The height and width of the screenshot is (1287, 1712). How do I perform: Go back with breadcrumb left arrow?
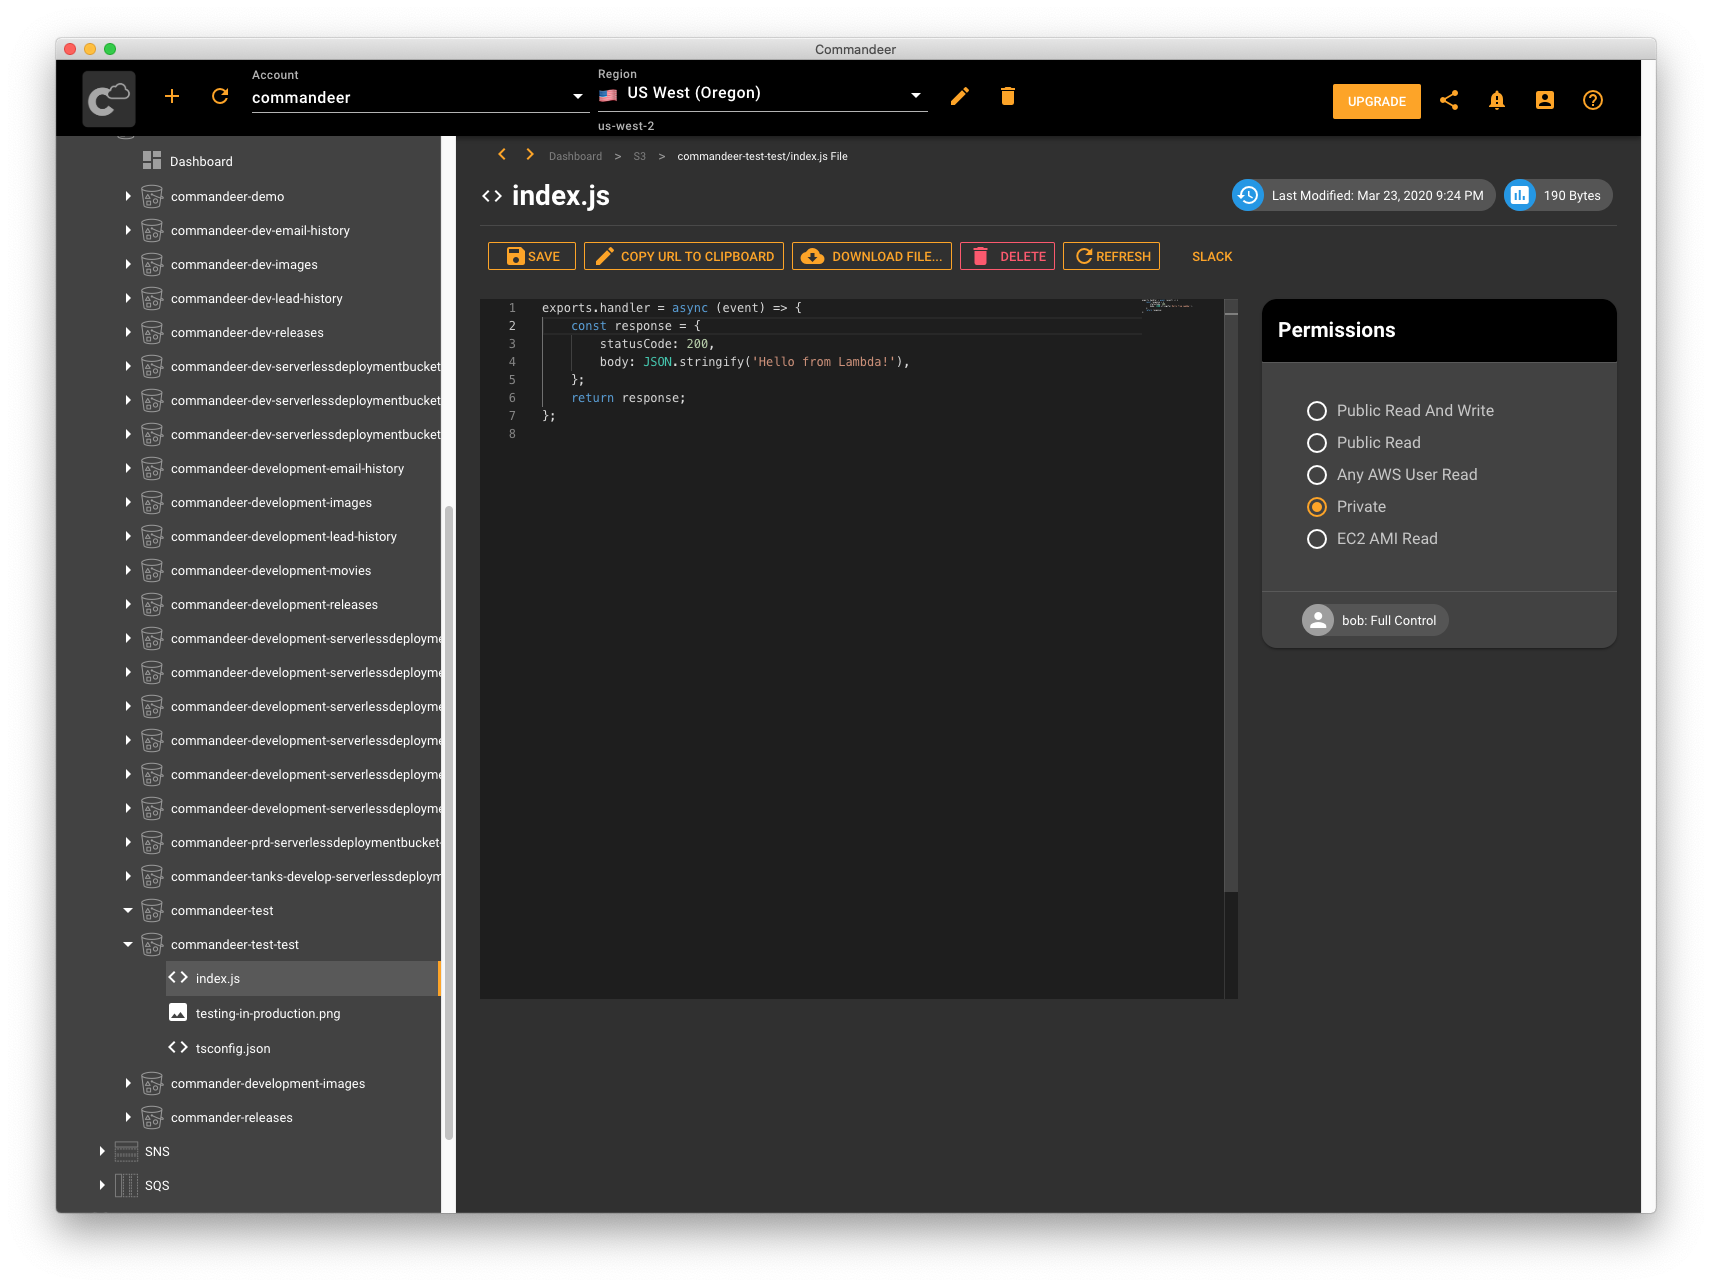(x=502, y=154)
